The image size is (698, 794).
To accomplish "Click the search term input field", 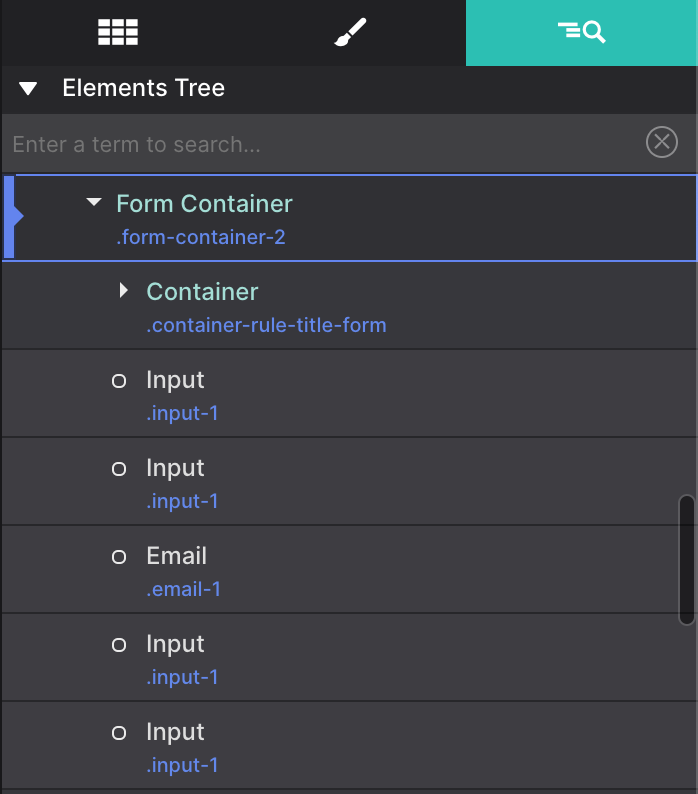I will point(324,144).
